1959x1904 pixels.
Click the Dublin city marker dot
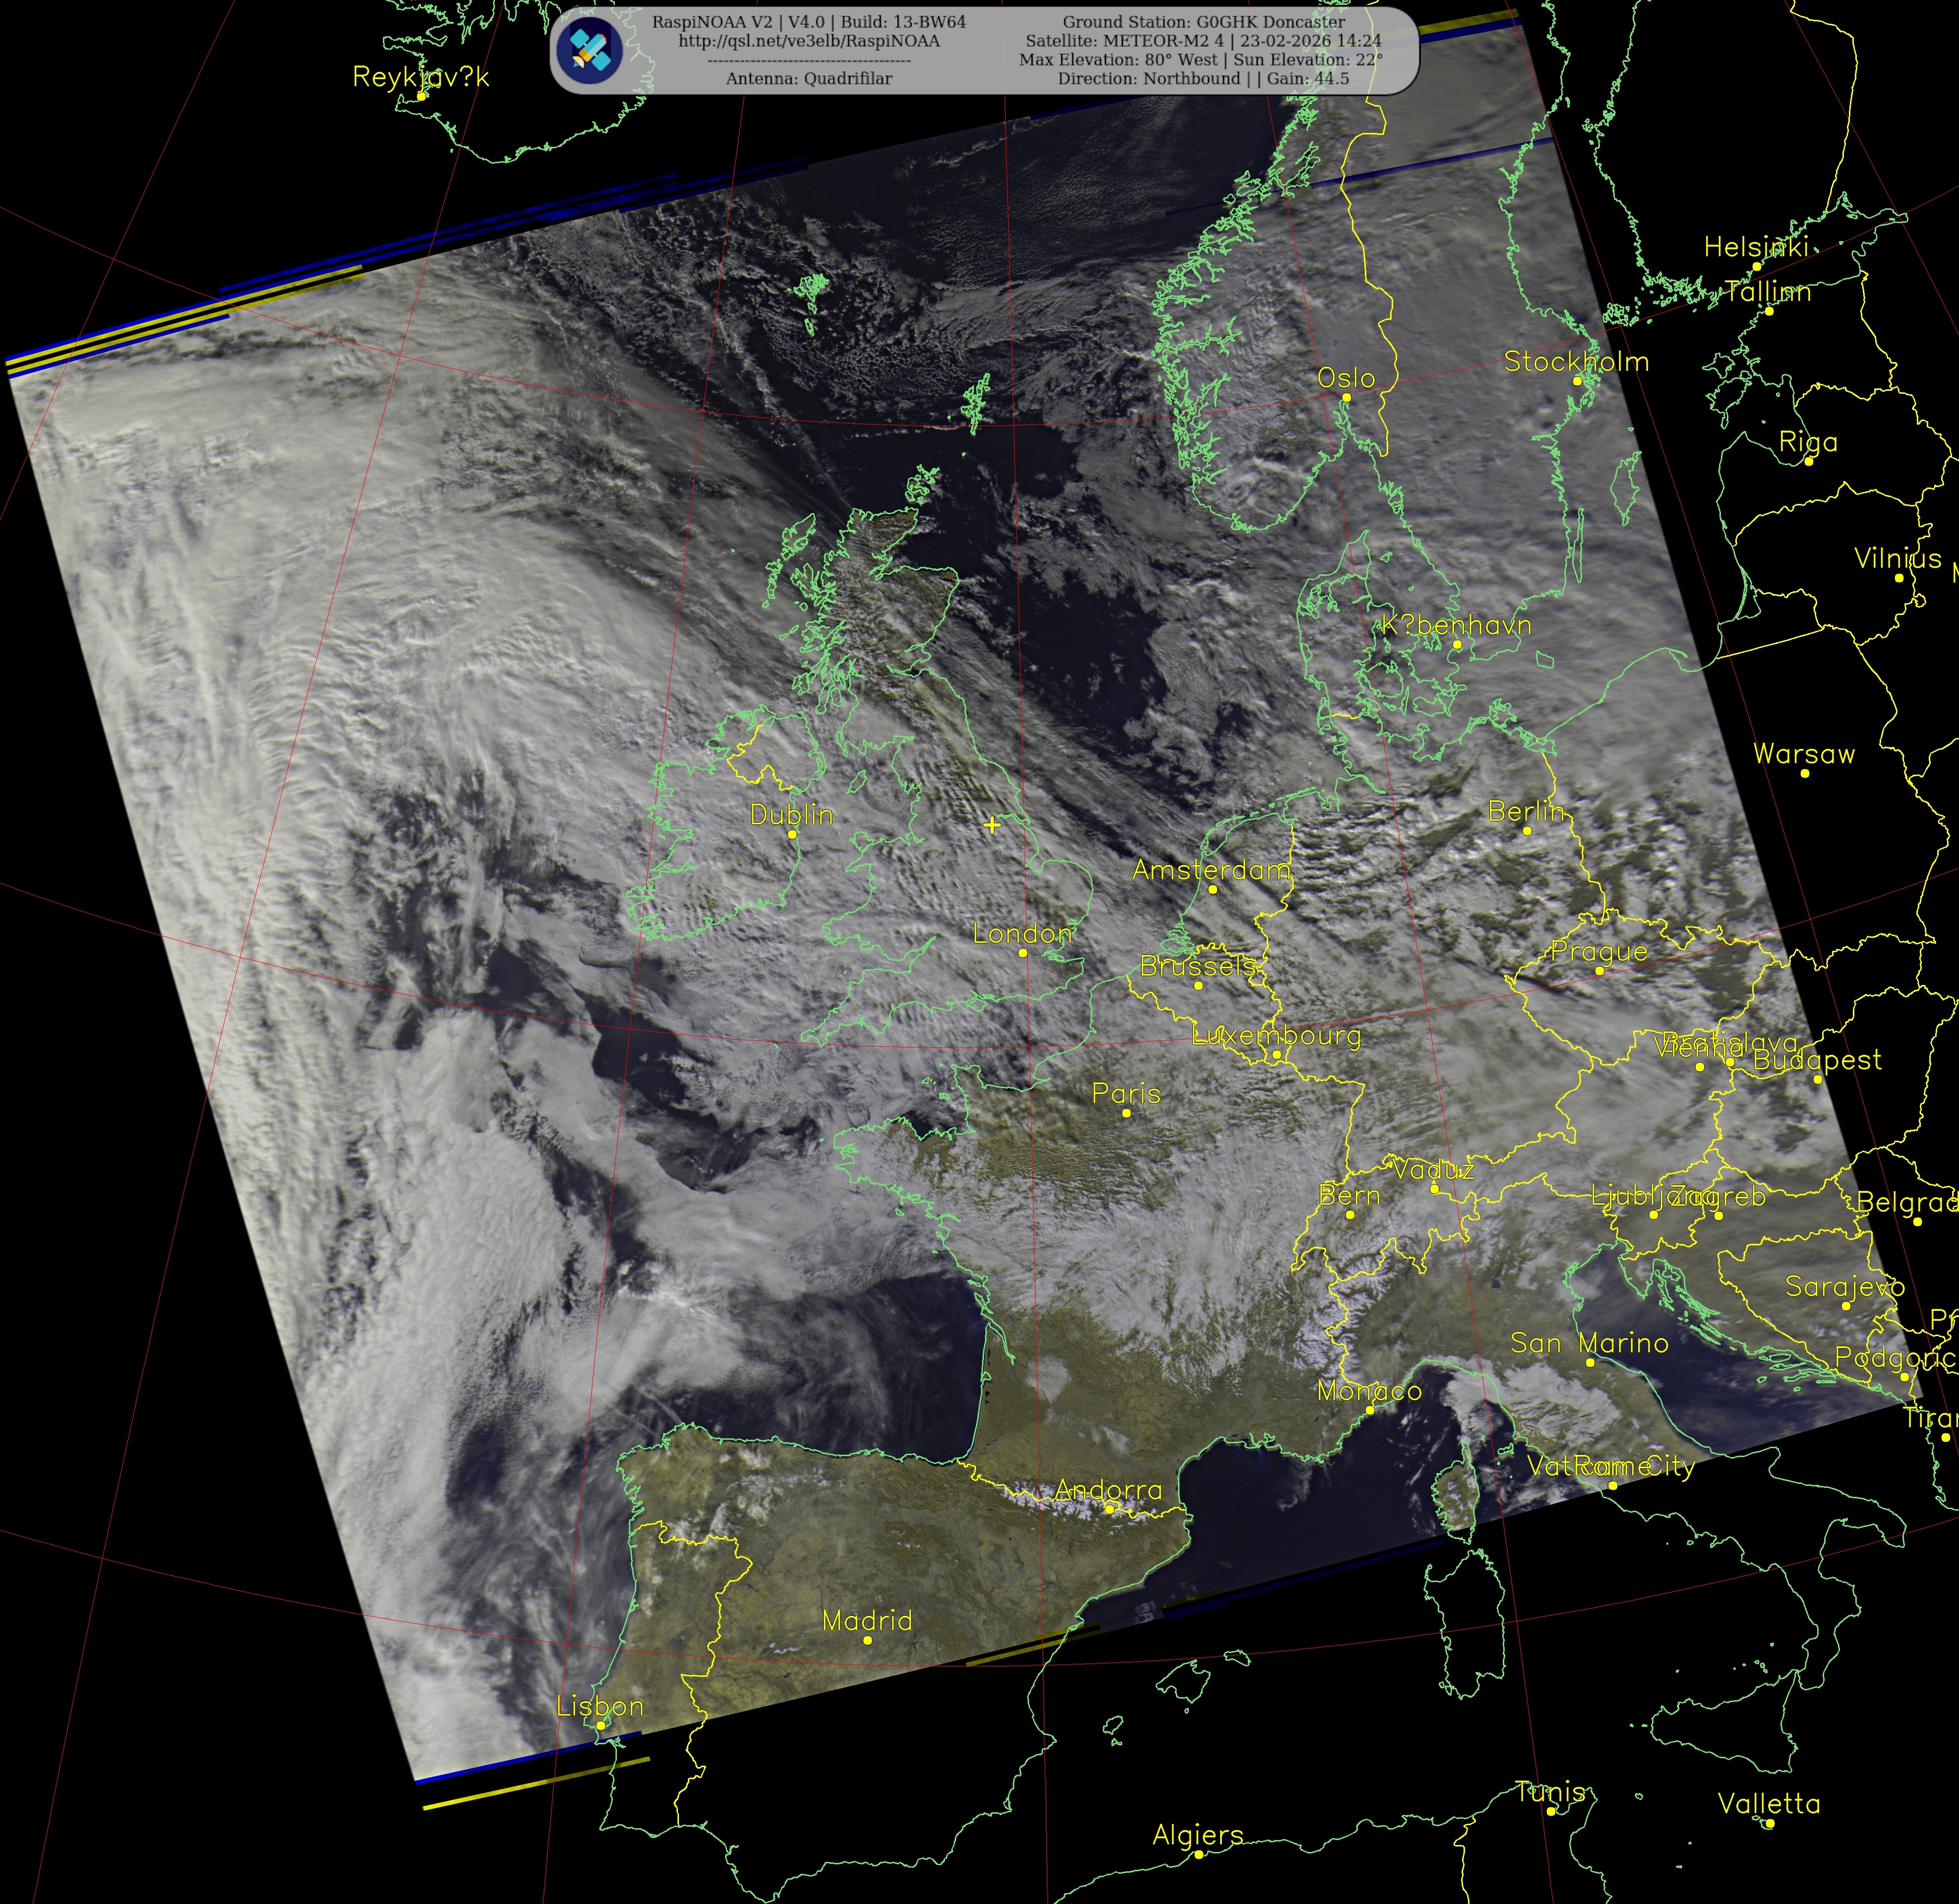(792, 834)
